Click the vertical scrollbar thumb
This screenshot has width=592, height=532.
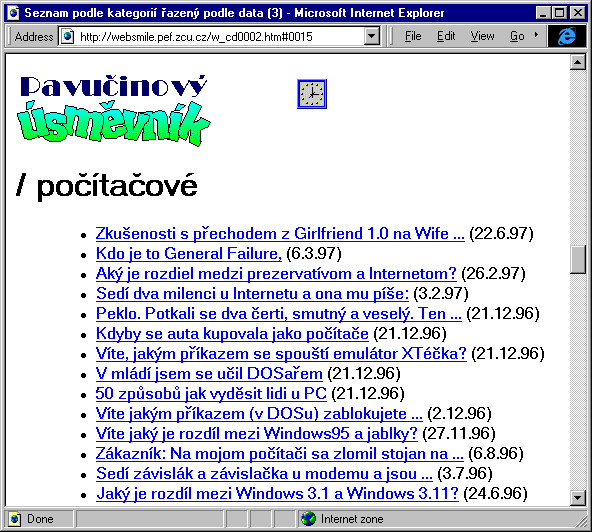578,259
